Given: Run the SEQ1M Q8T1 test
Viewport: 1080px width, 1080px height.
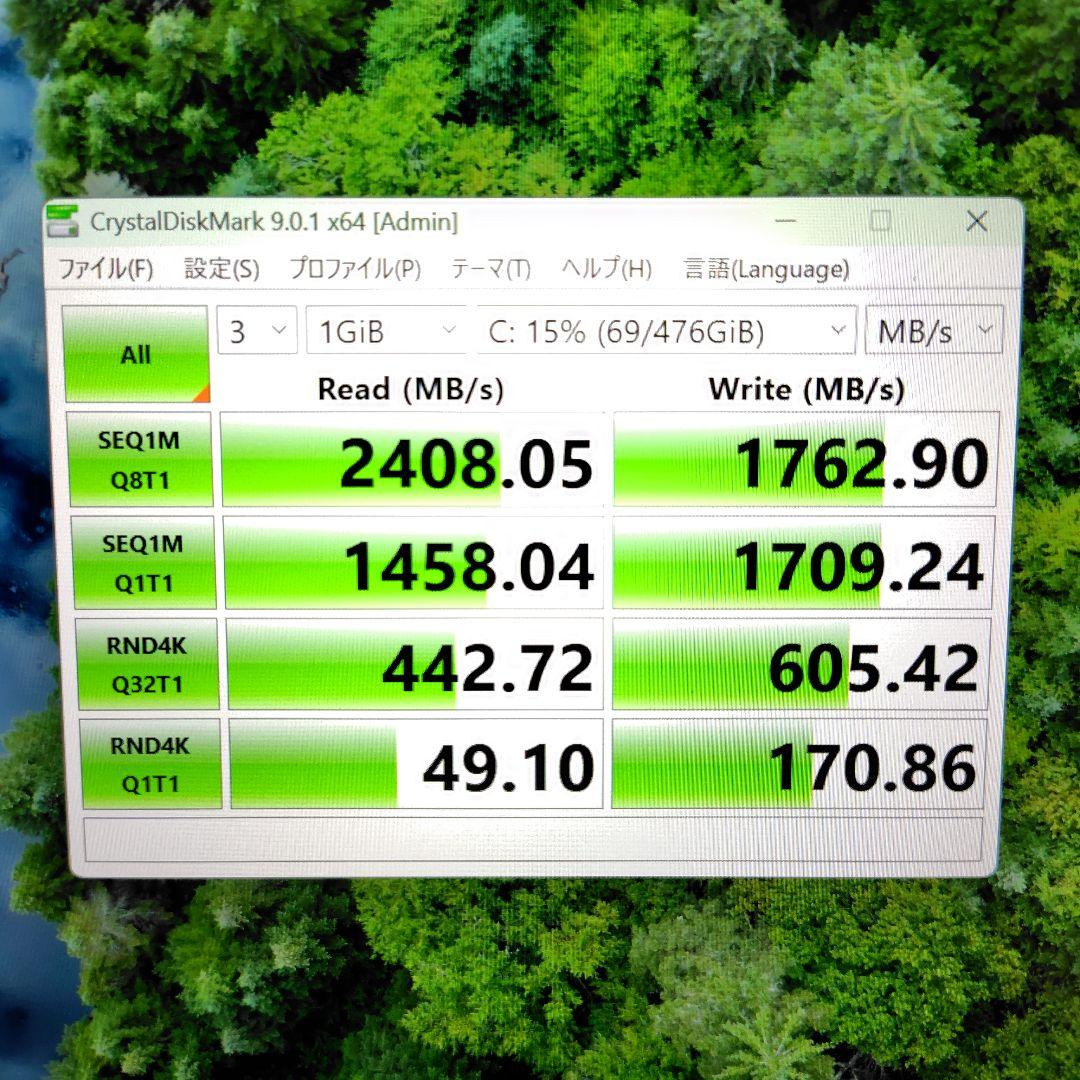Looking at the screenshot, I should tap(143, 460).
